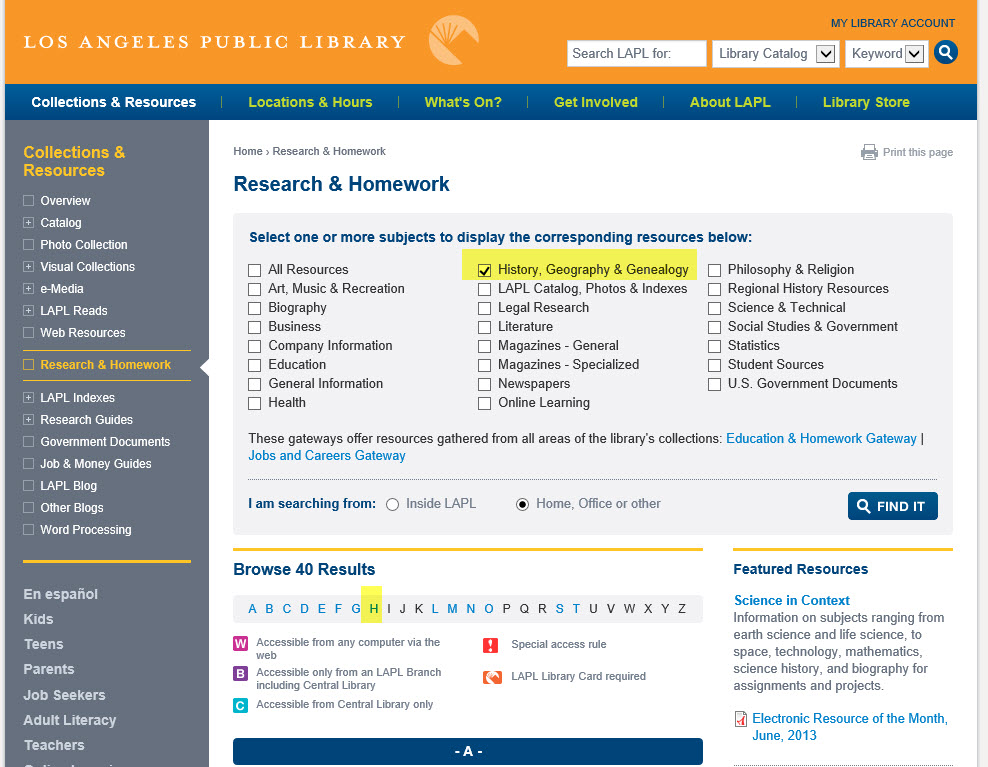Image resolution: width=988 pixels, height=767 pixels.
Task: Click the teal C Central Library legend icon
Action: pyautogui.click(x=240, y=705)
